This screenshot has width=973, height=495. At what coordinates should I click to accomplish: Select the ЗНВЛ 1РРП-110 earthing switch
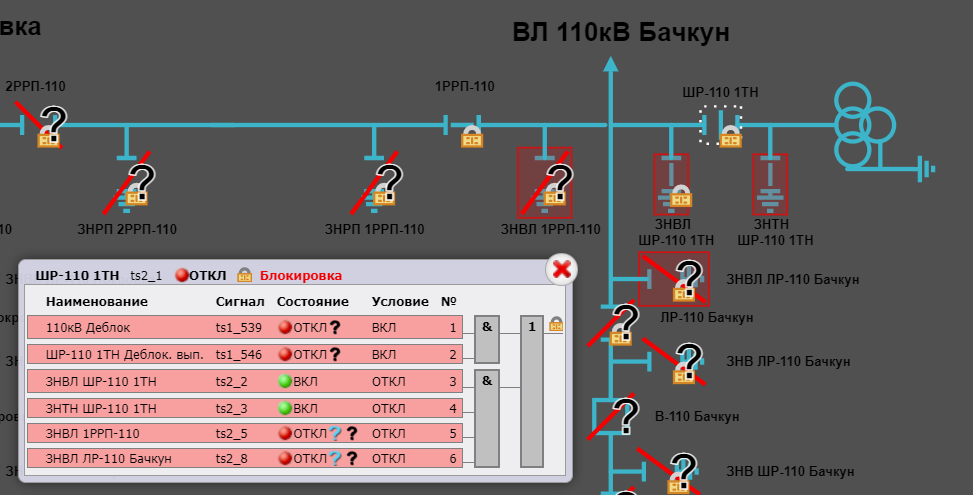(545, 183)
